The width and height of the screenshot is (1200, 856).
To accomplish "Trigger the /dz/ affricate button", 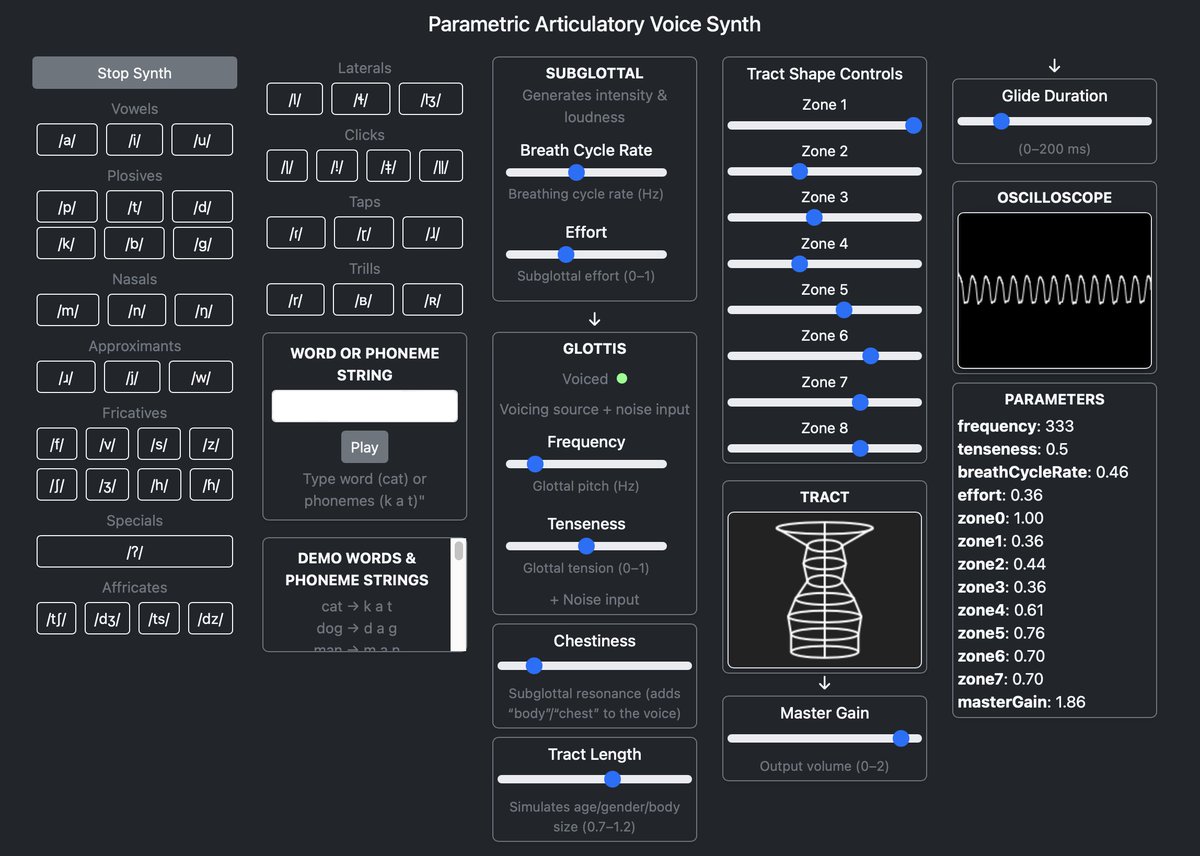I will point(210,619).
